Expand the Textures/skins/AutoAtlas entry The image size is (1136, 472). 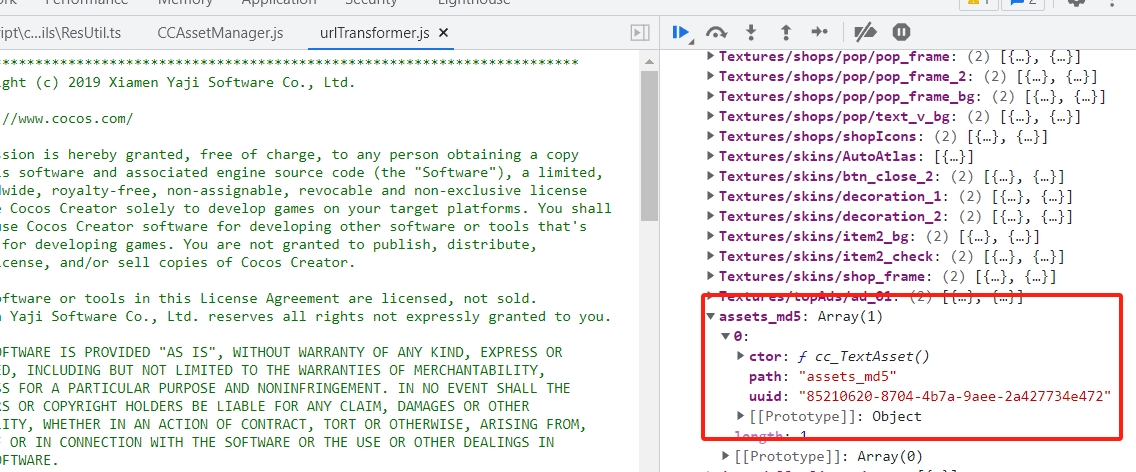(711, 156)
